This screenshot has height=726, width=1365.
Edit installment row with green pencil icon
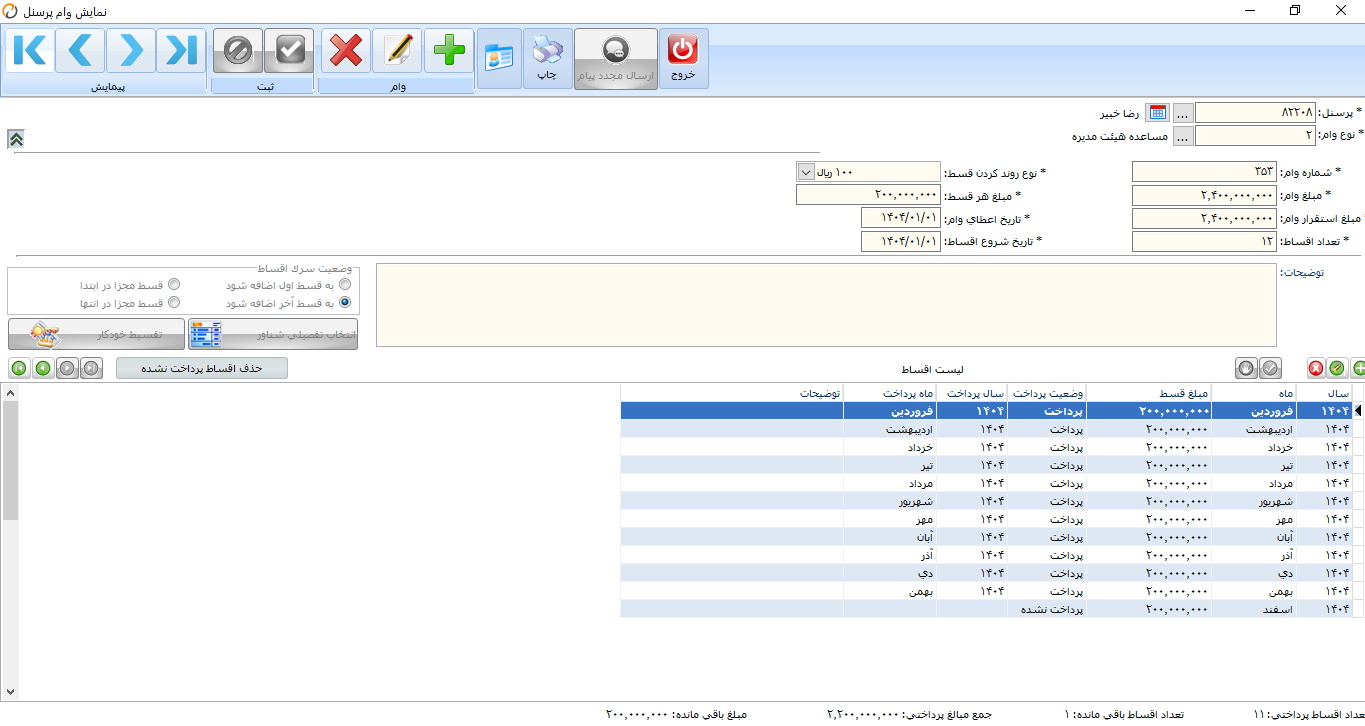click(1337, 368)
